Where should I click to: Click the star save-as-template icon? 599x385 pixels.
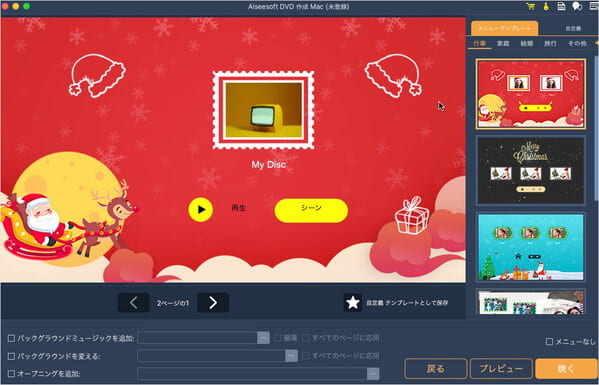[353, 303]
